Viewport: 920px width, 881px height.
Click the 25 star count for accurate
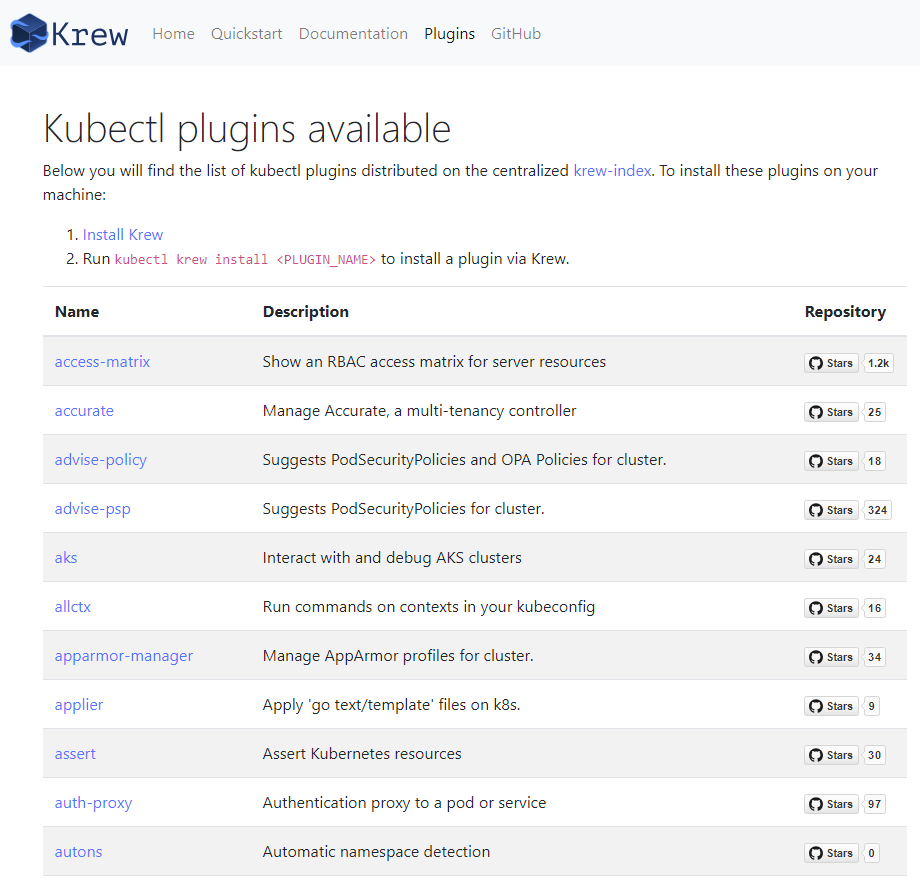click(874, 412)
